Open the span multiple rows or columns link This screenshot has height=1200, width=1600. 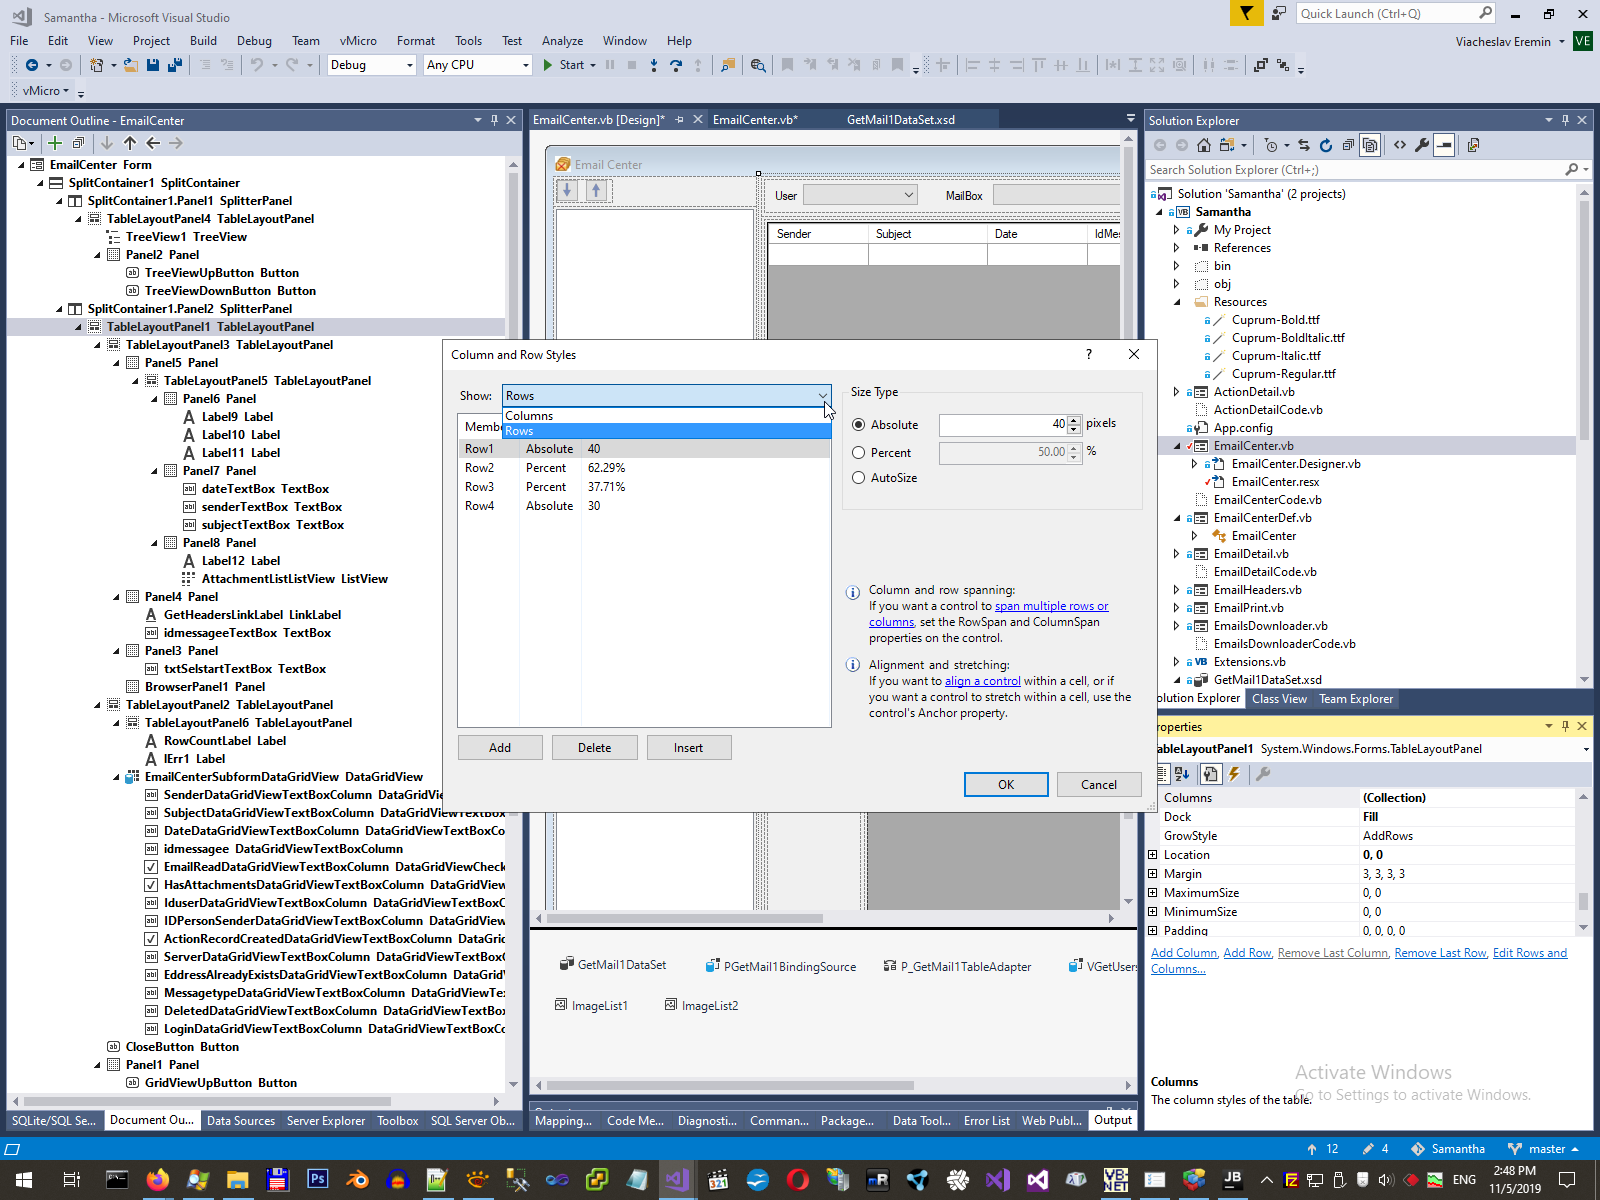(1051, 606)
